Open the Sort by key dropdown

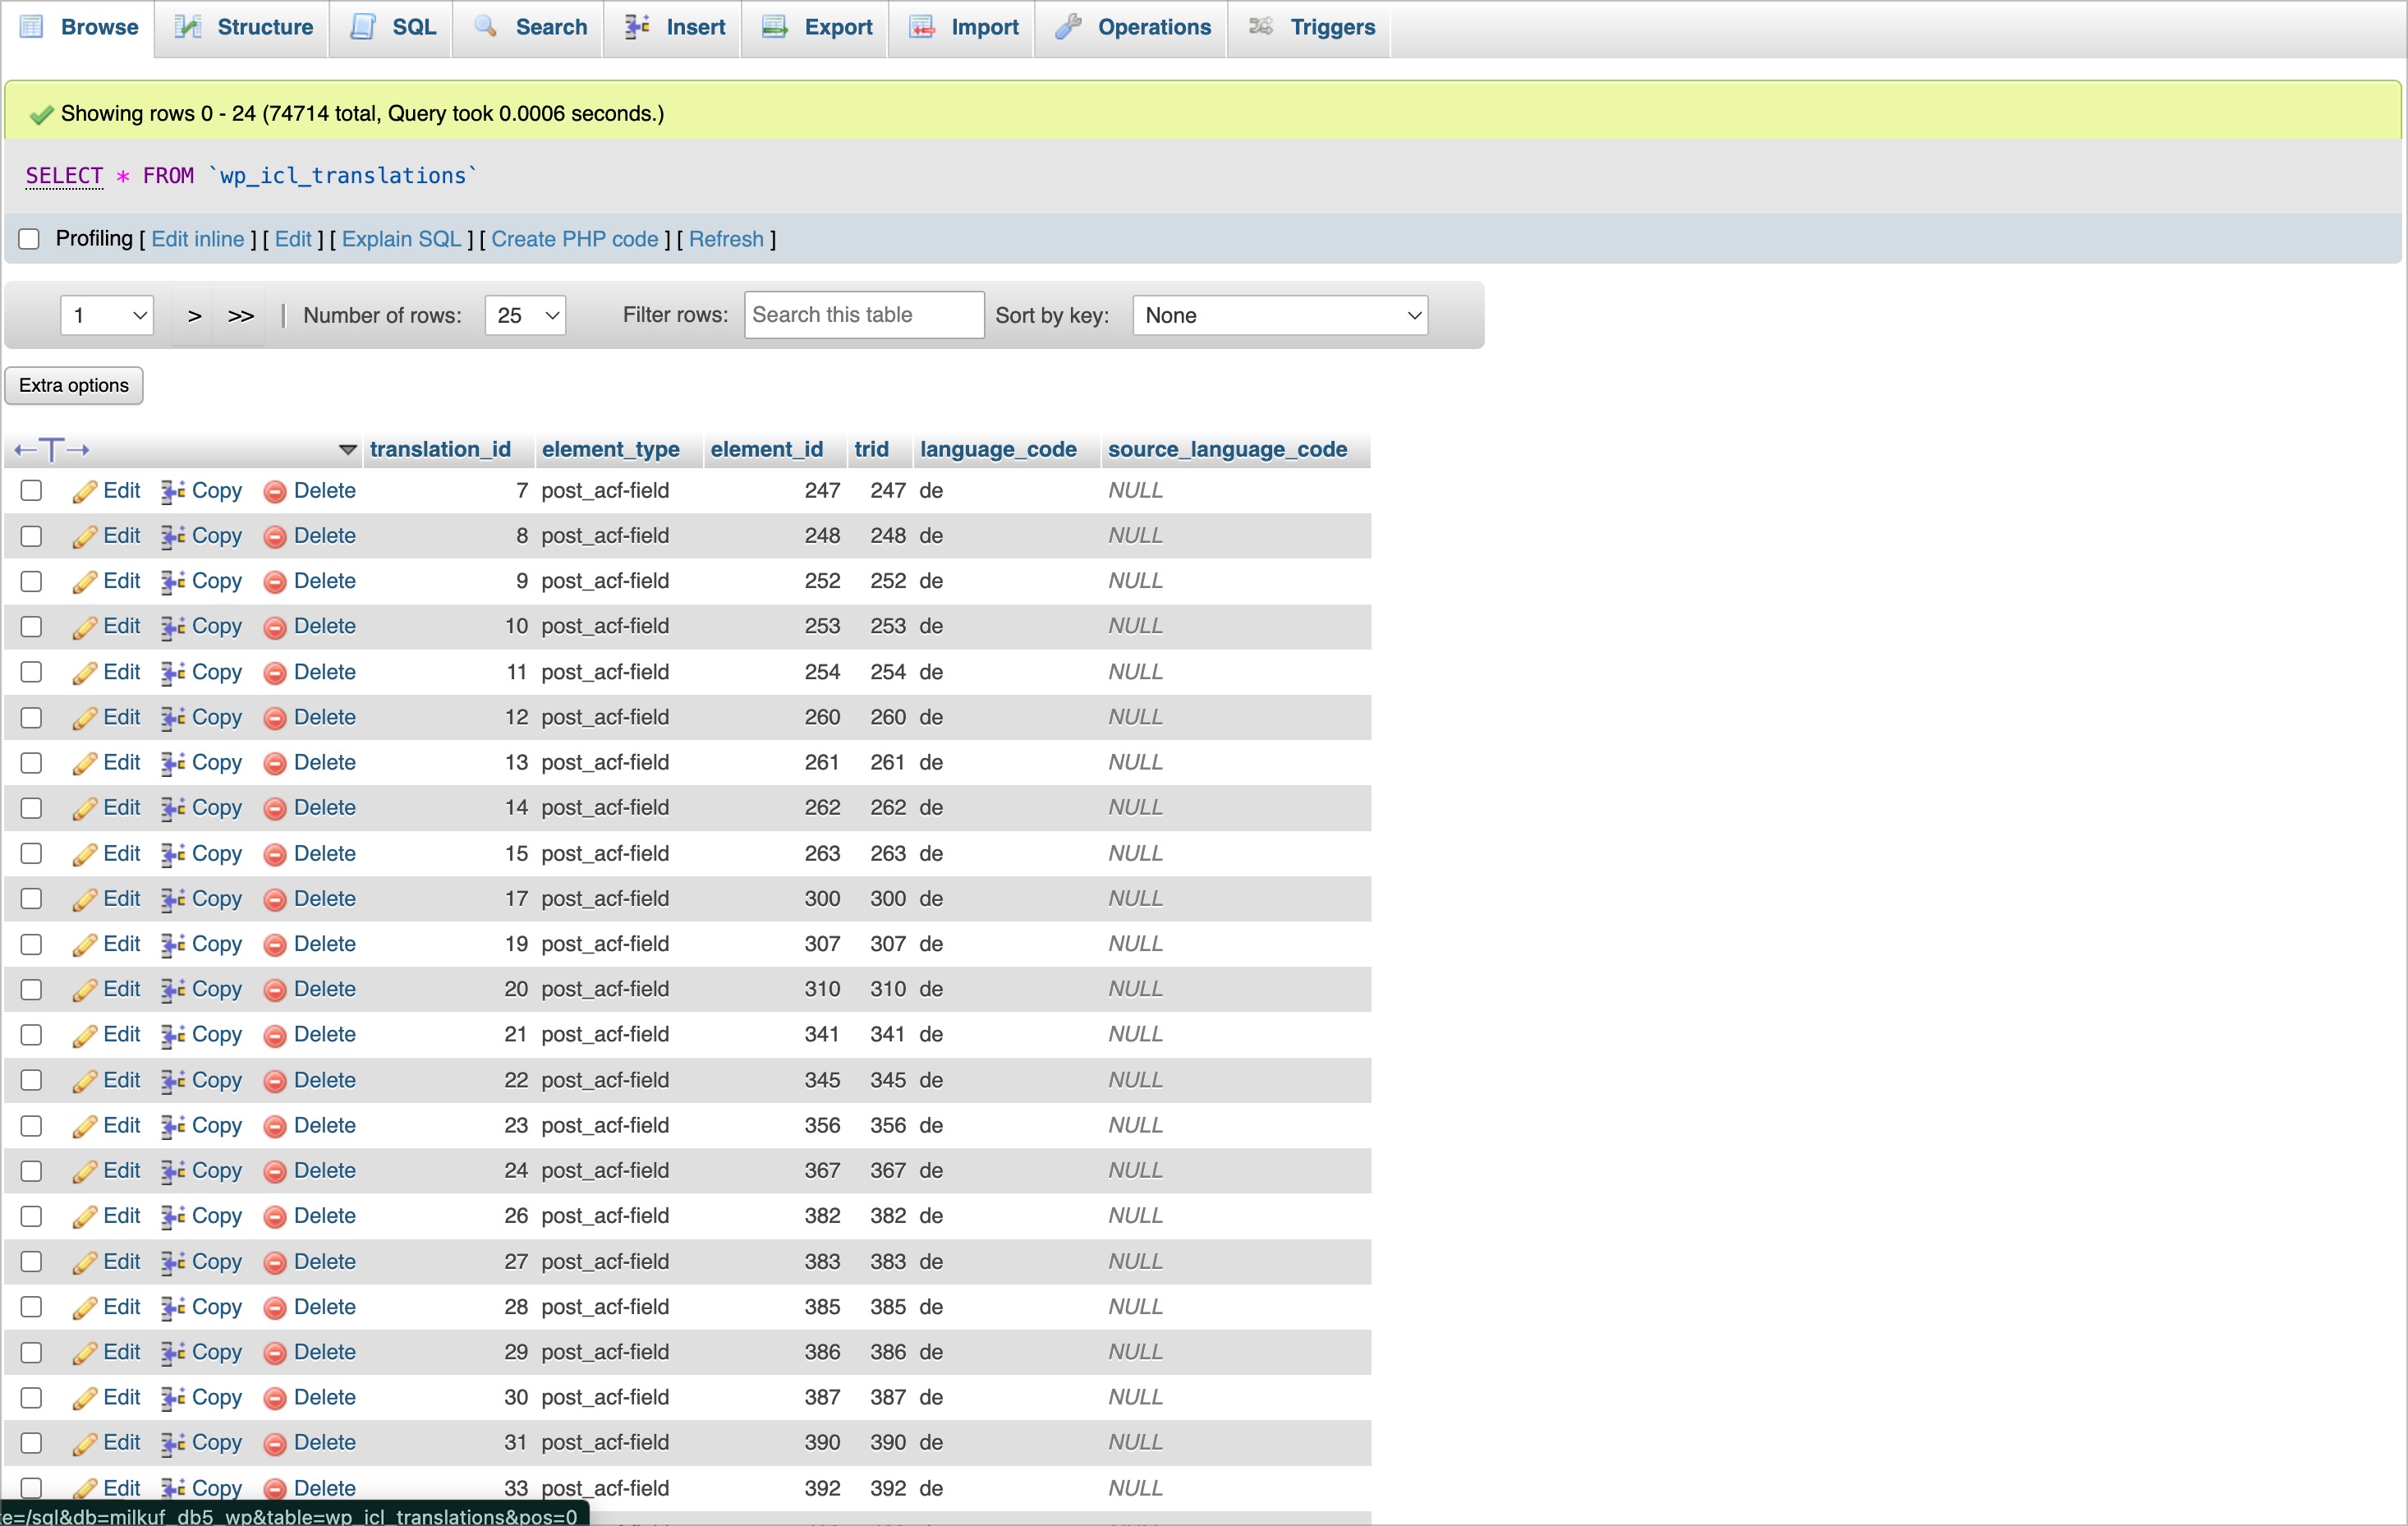[x=1280, y=316]
